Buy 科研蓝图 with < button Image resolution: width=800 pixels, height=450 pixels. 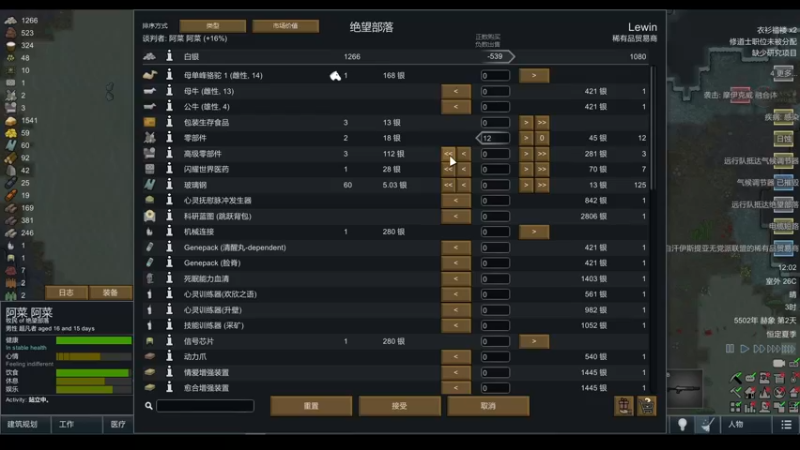(x=456, y=216)
